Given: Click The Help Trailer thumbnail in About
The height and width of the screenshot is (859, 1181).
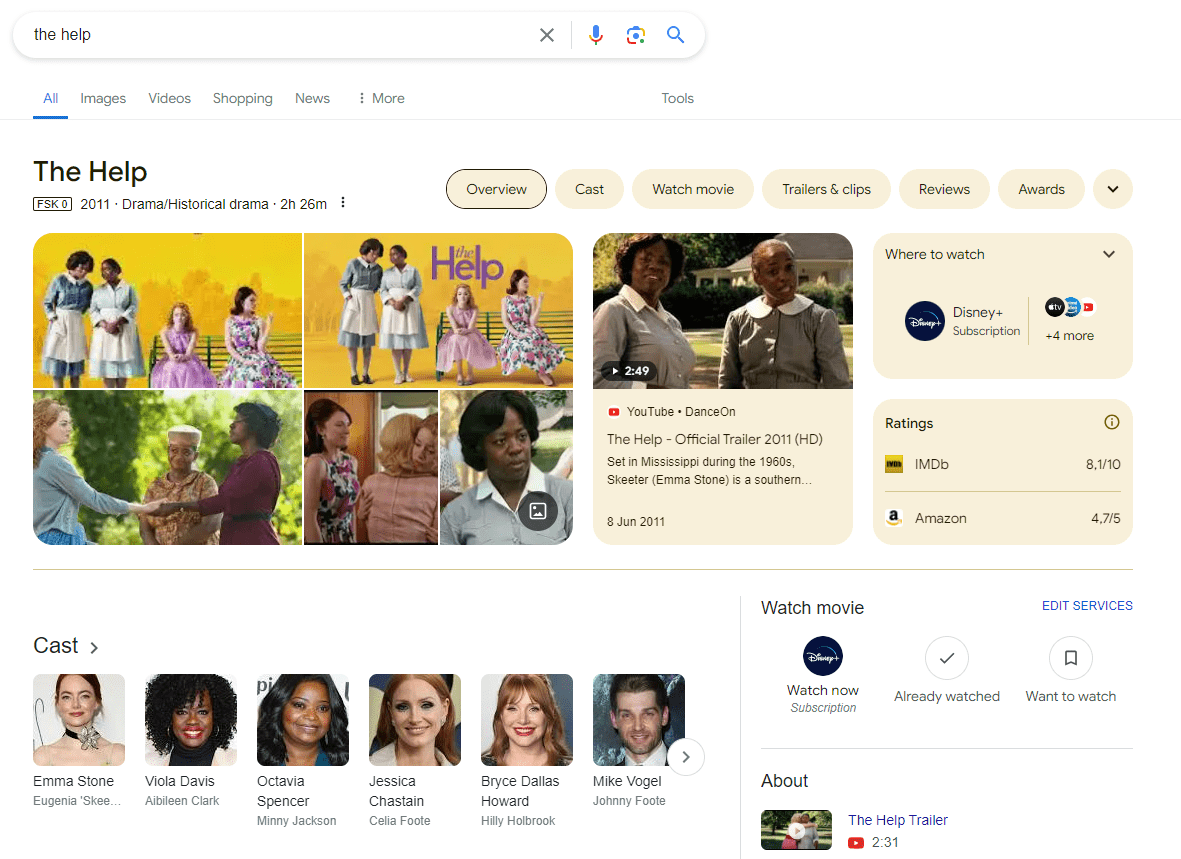Looking at the screenshot, I should pyautogui.click(x=796, y=830).
